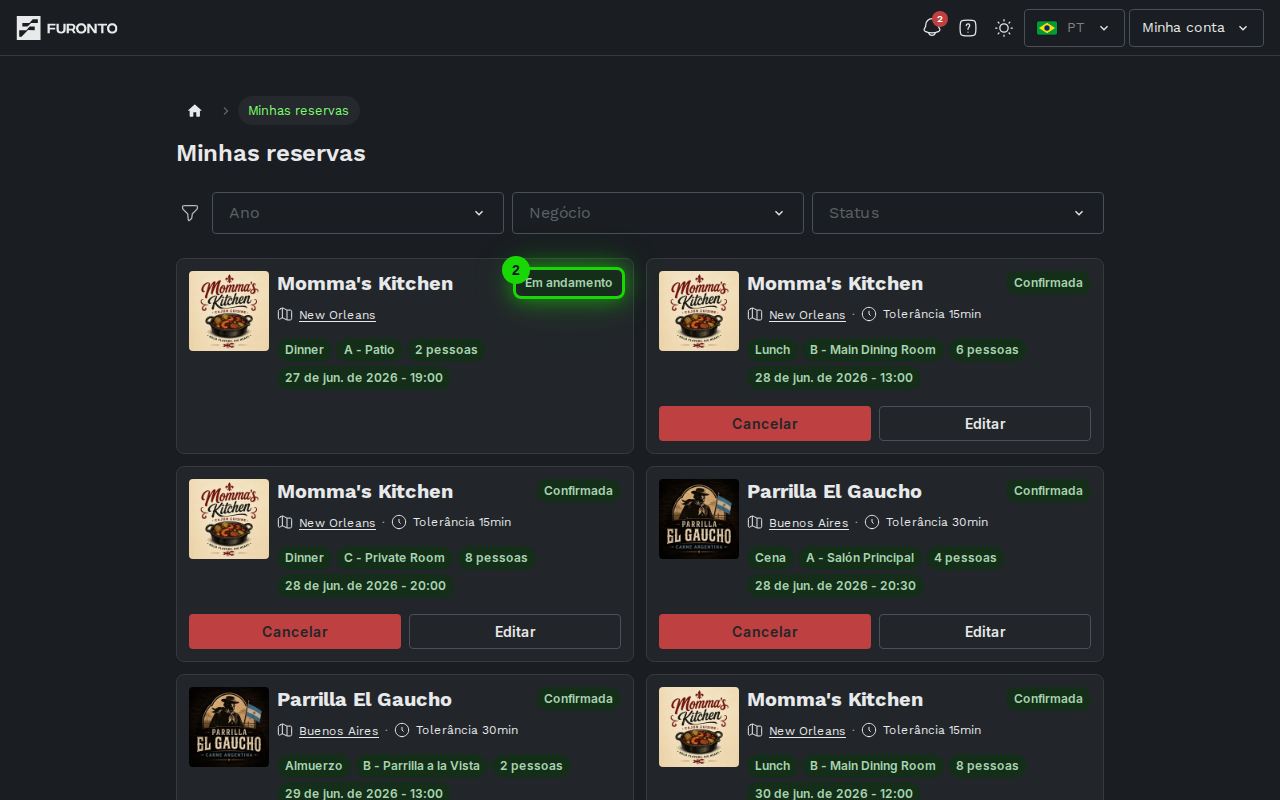Click the "Minhas reservas" page heading
This screenshot has height=800, width=1280.
(x=271, y=153)
